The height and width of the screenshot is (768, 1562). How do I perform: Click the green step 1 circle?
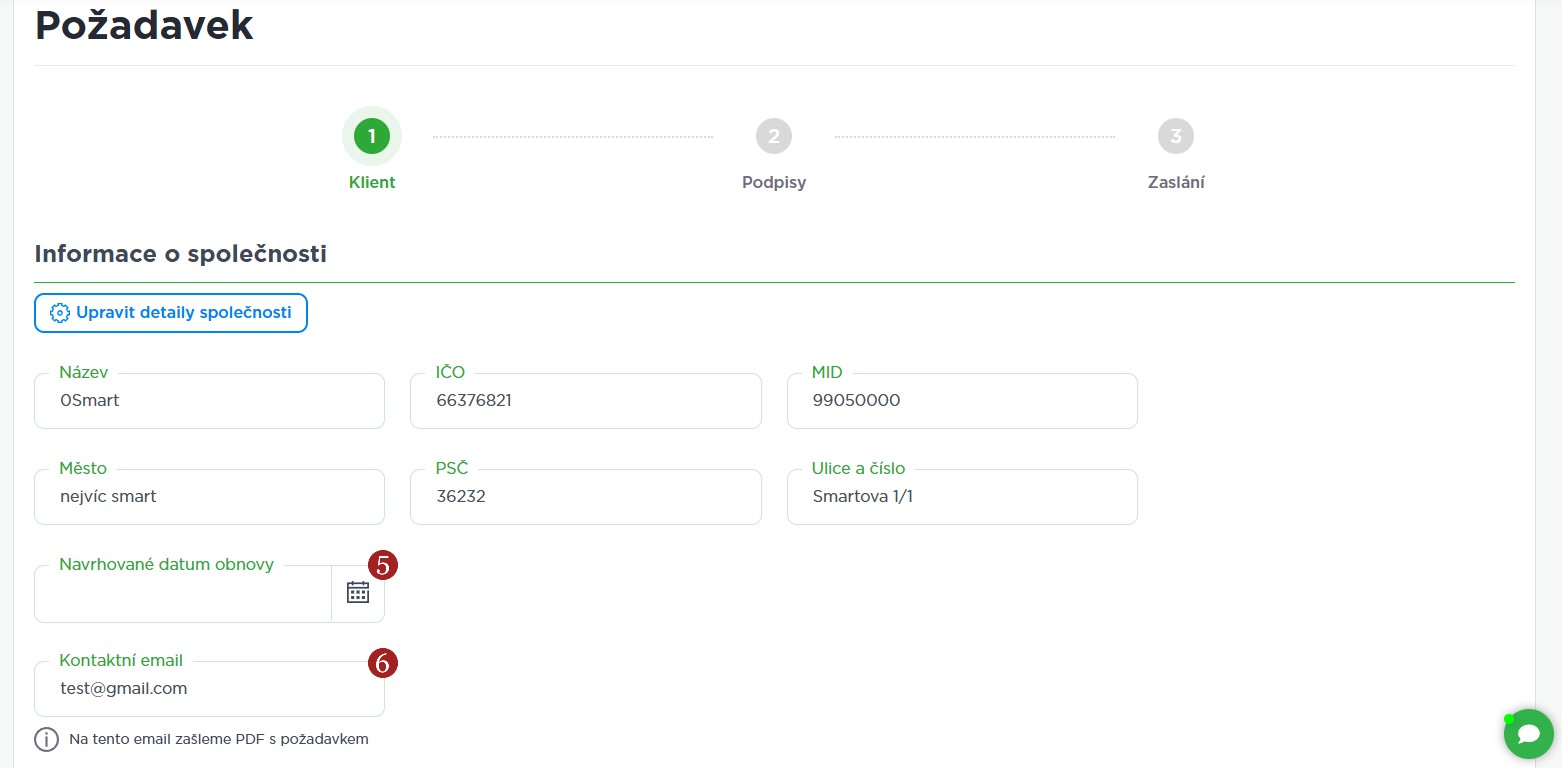pyautogui.click(x=372, y=136)
